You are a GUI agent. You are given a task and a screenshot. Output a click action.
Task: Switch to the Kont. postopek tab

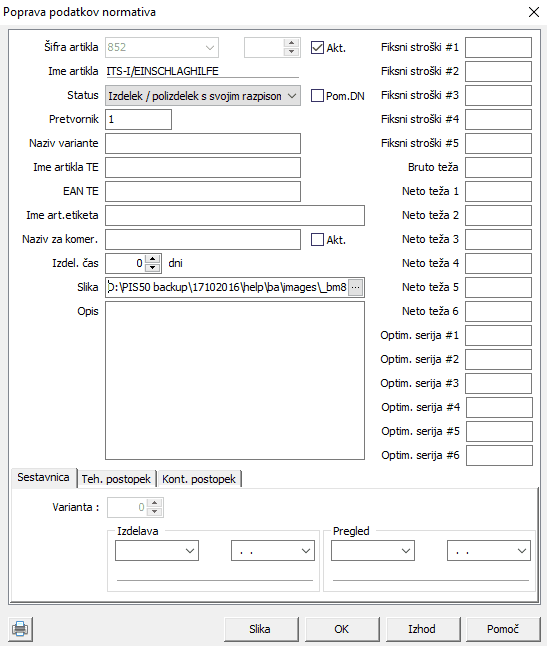pyautogui.click(x=199, y=479)
